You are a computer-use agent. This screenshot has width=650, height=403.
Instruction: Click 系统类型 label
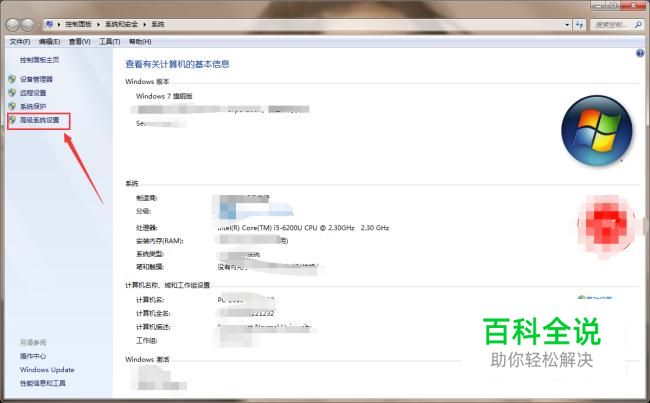point(150,254)
